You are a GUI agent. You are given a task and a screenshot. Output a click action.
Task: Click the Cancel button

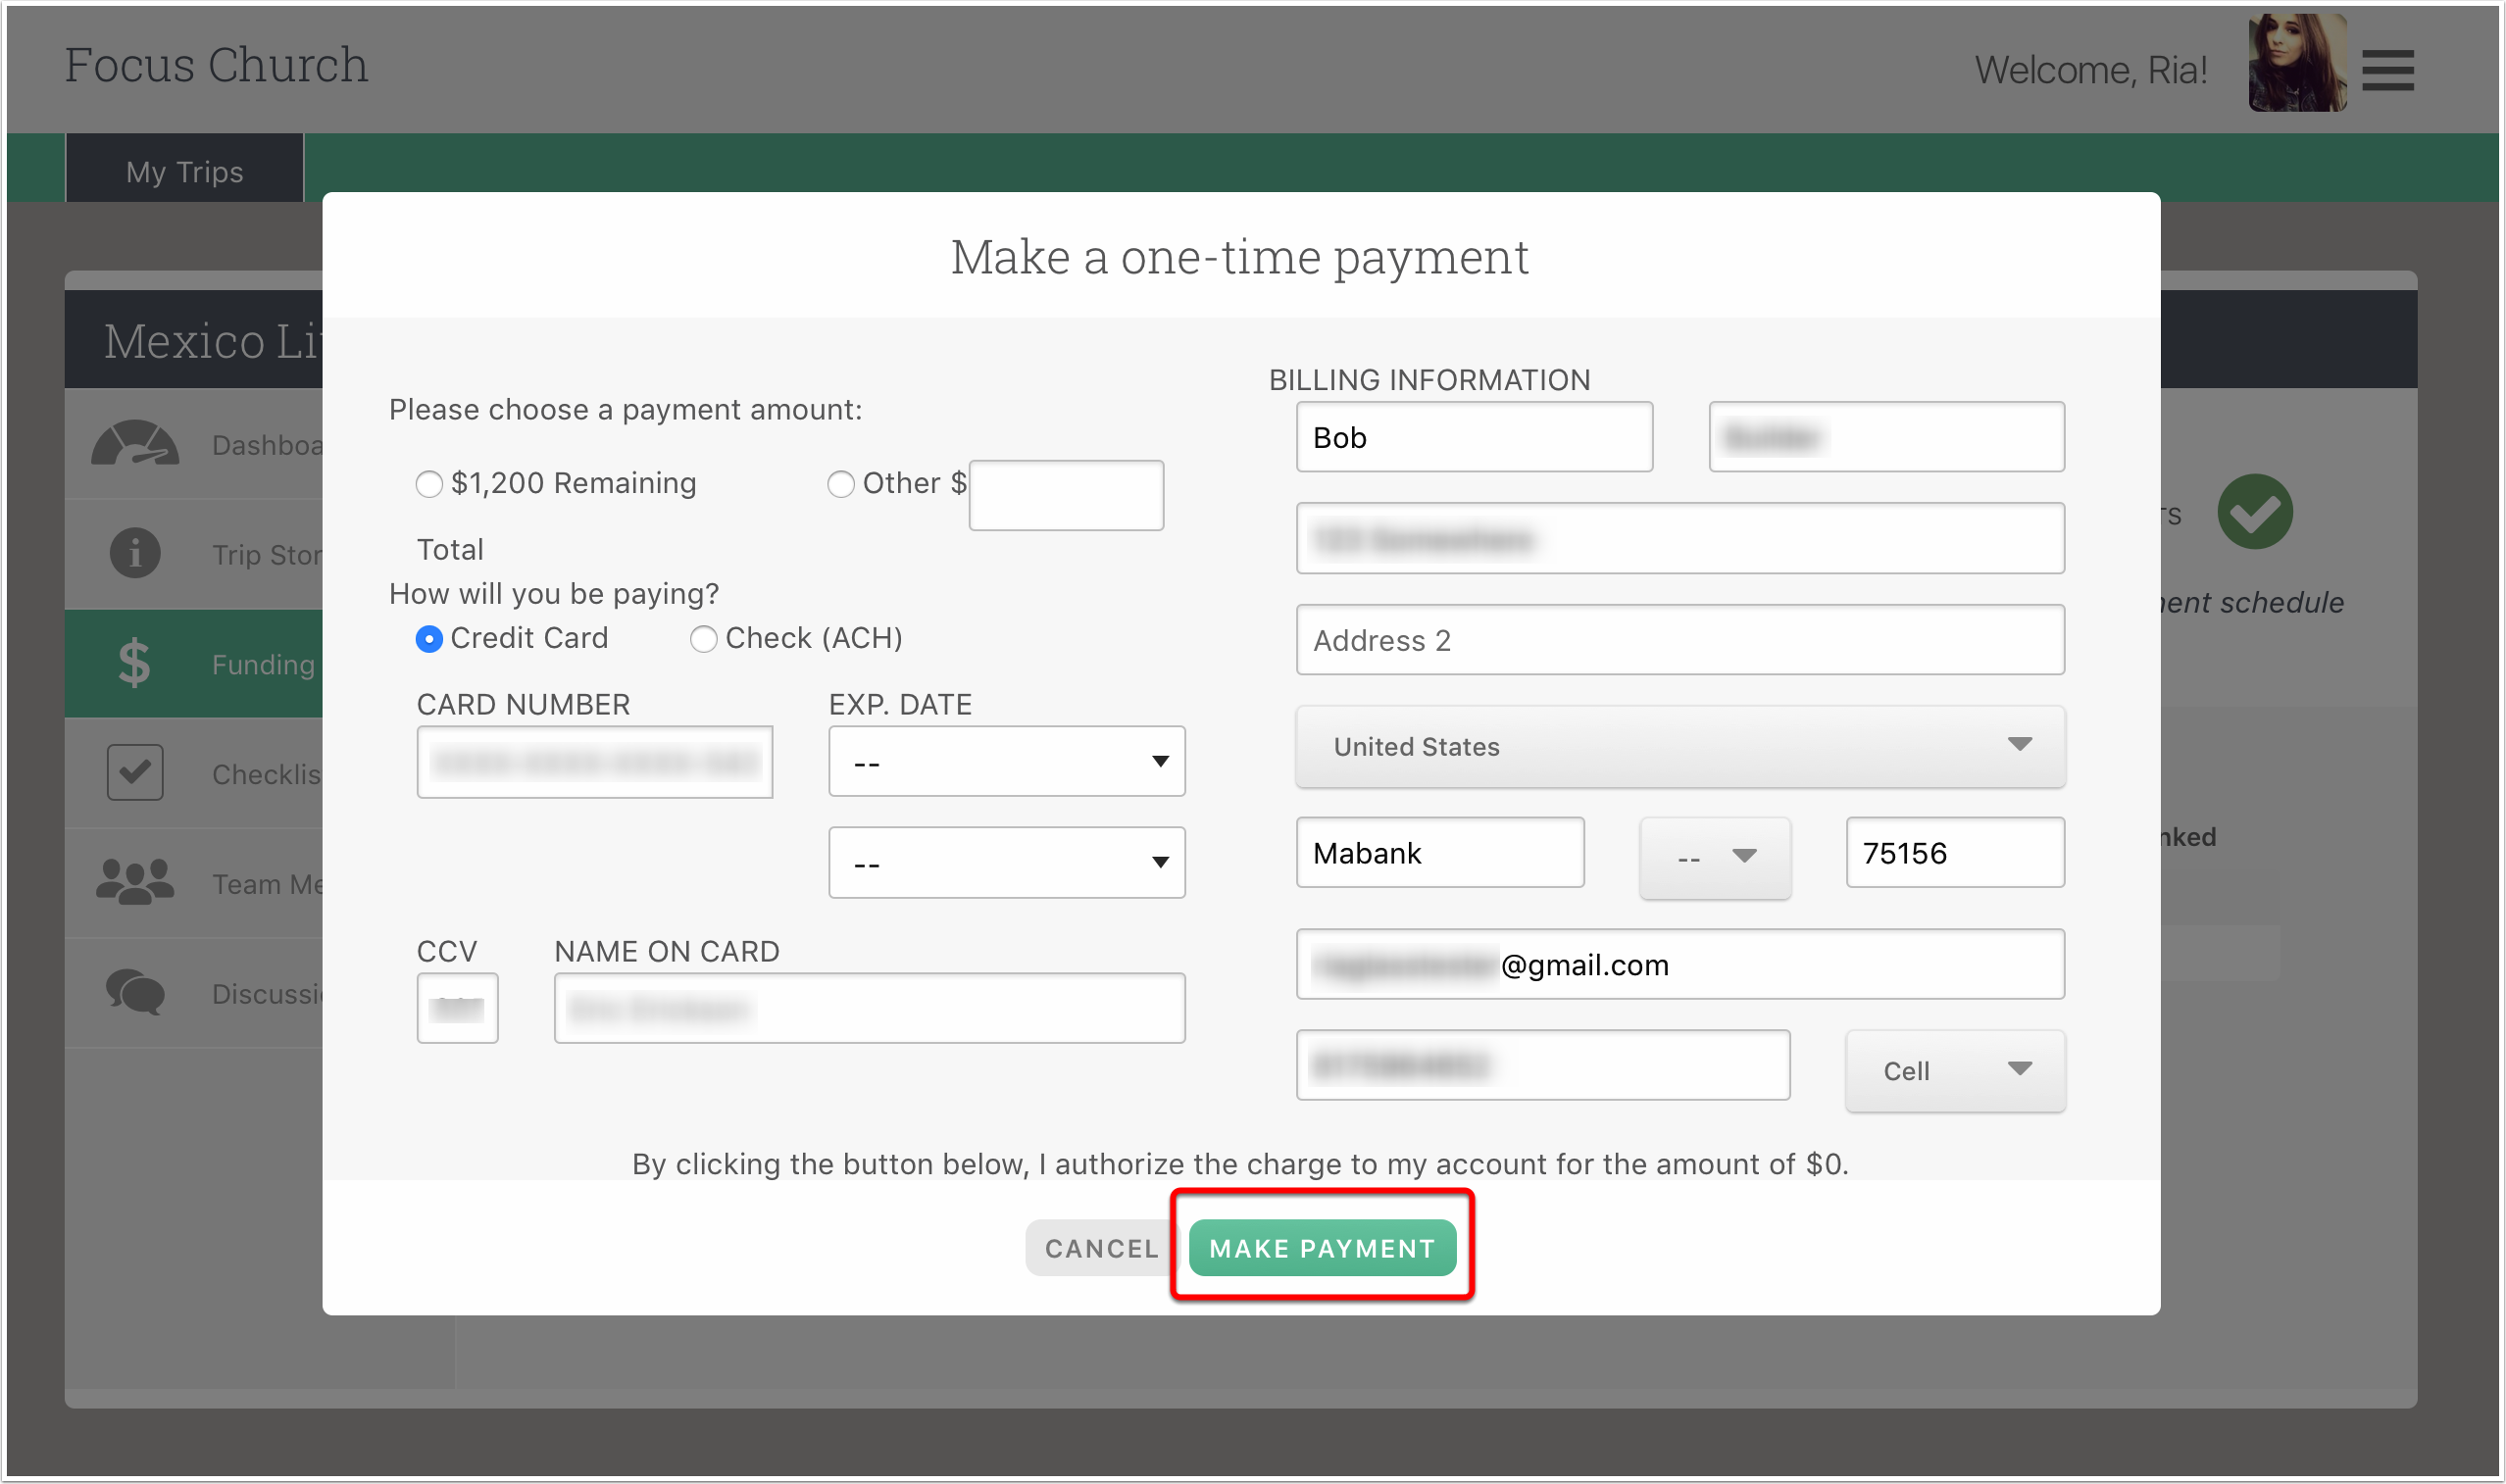(x=1100, y=1248)
